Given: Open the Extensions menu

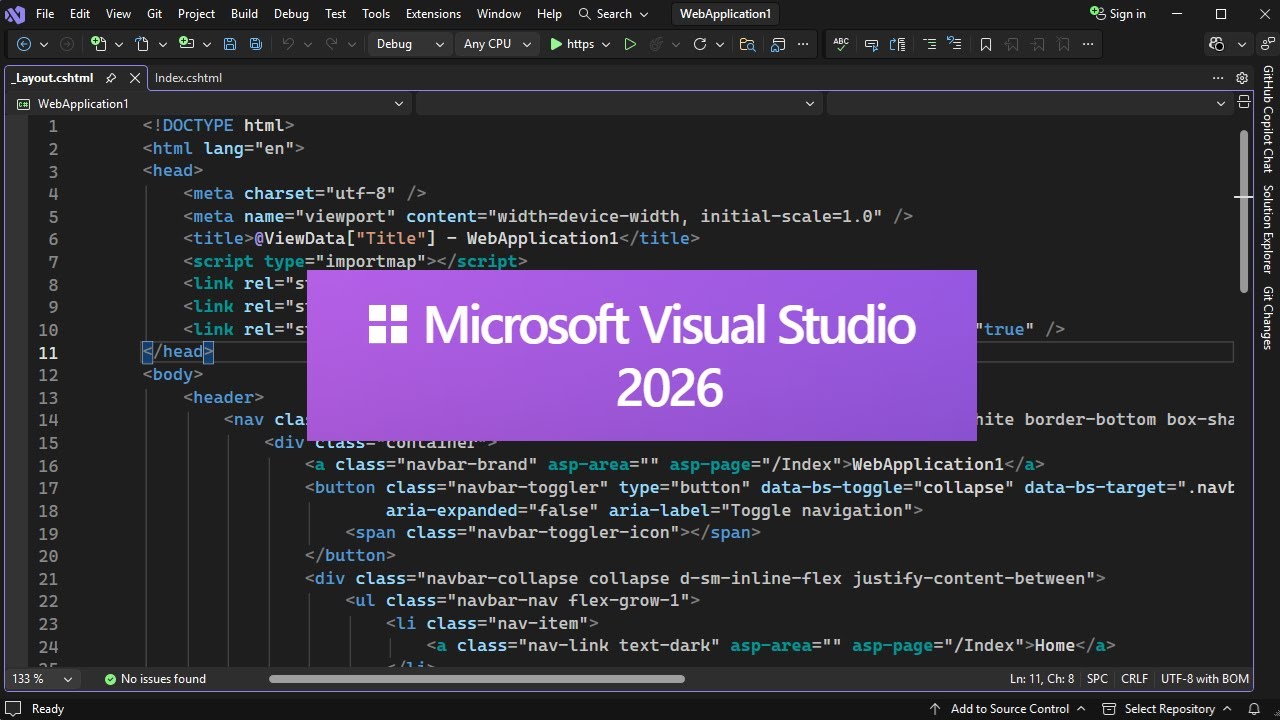Looking at the screenshot, I should point(433,14).
